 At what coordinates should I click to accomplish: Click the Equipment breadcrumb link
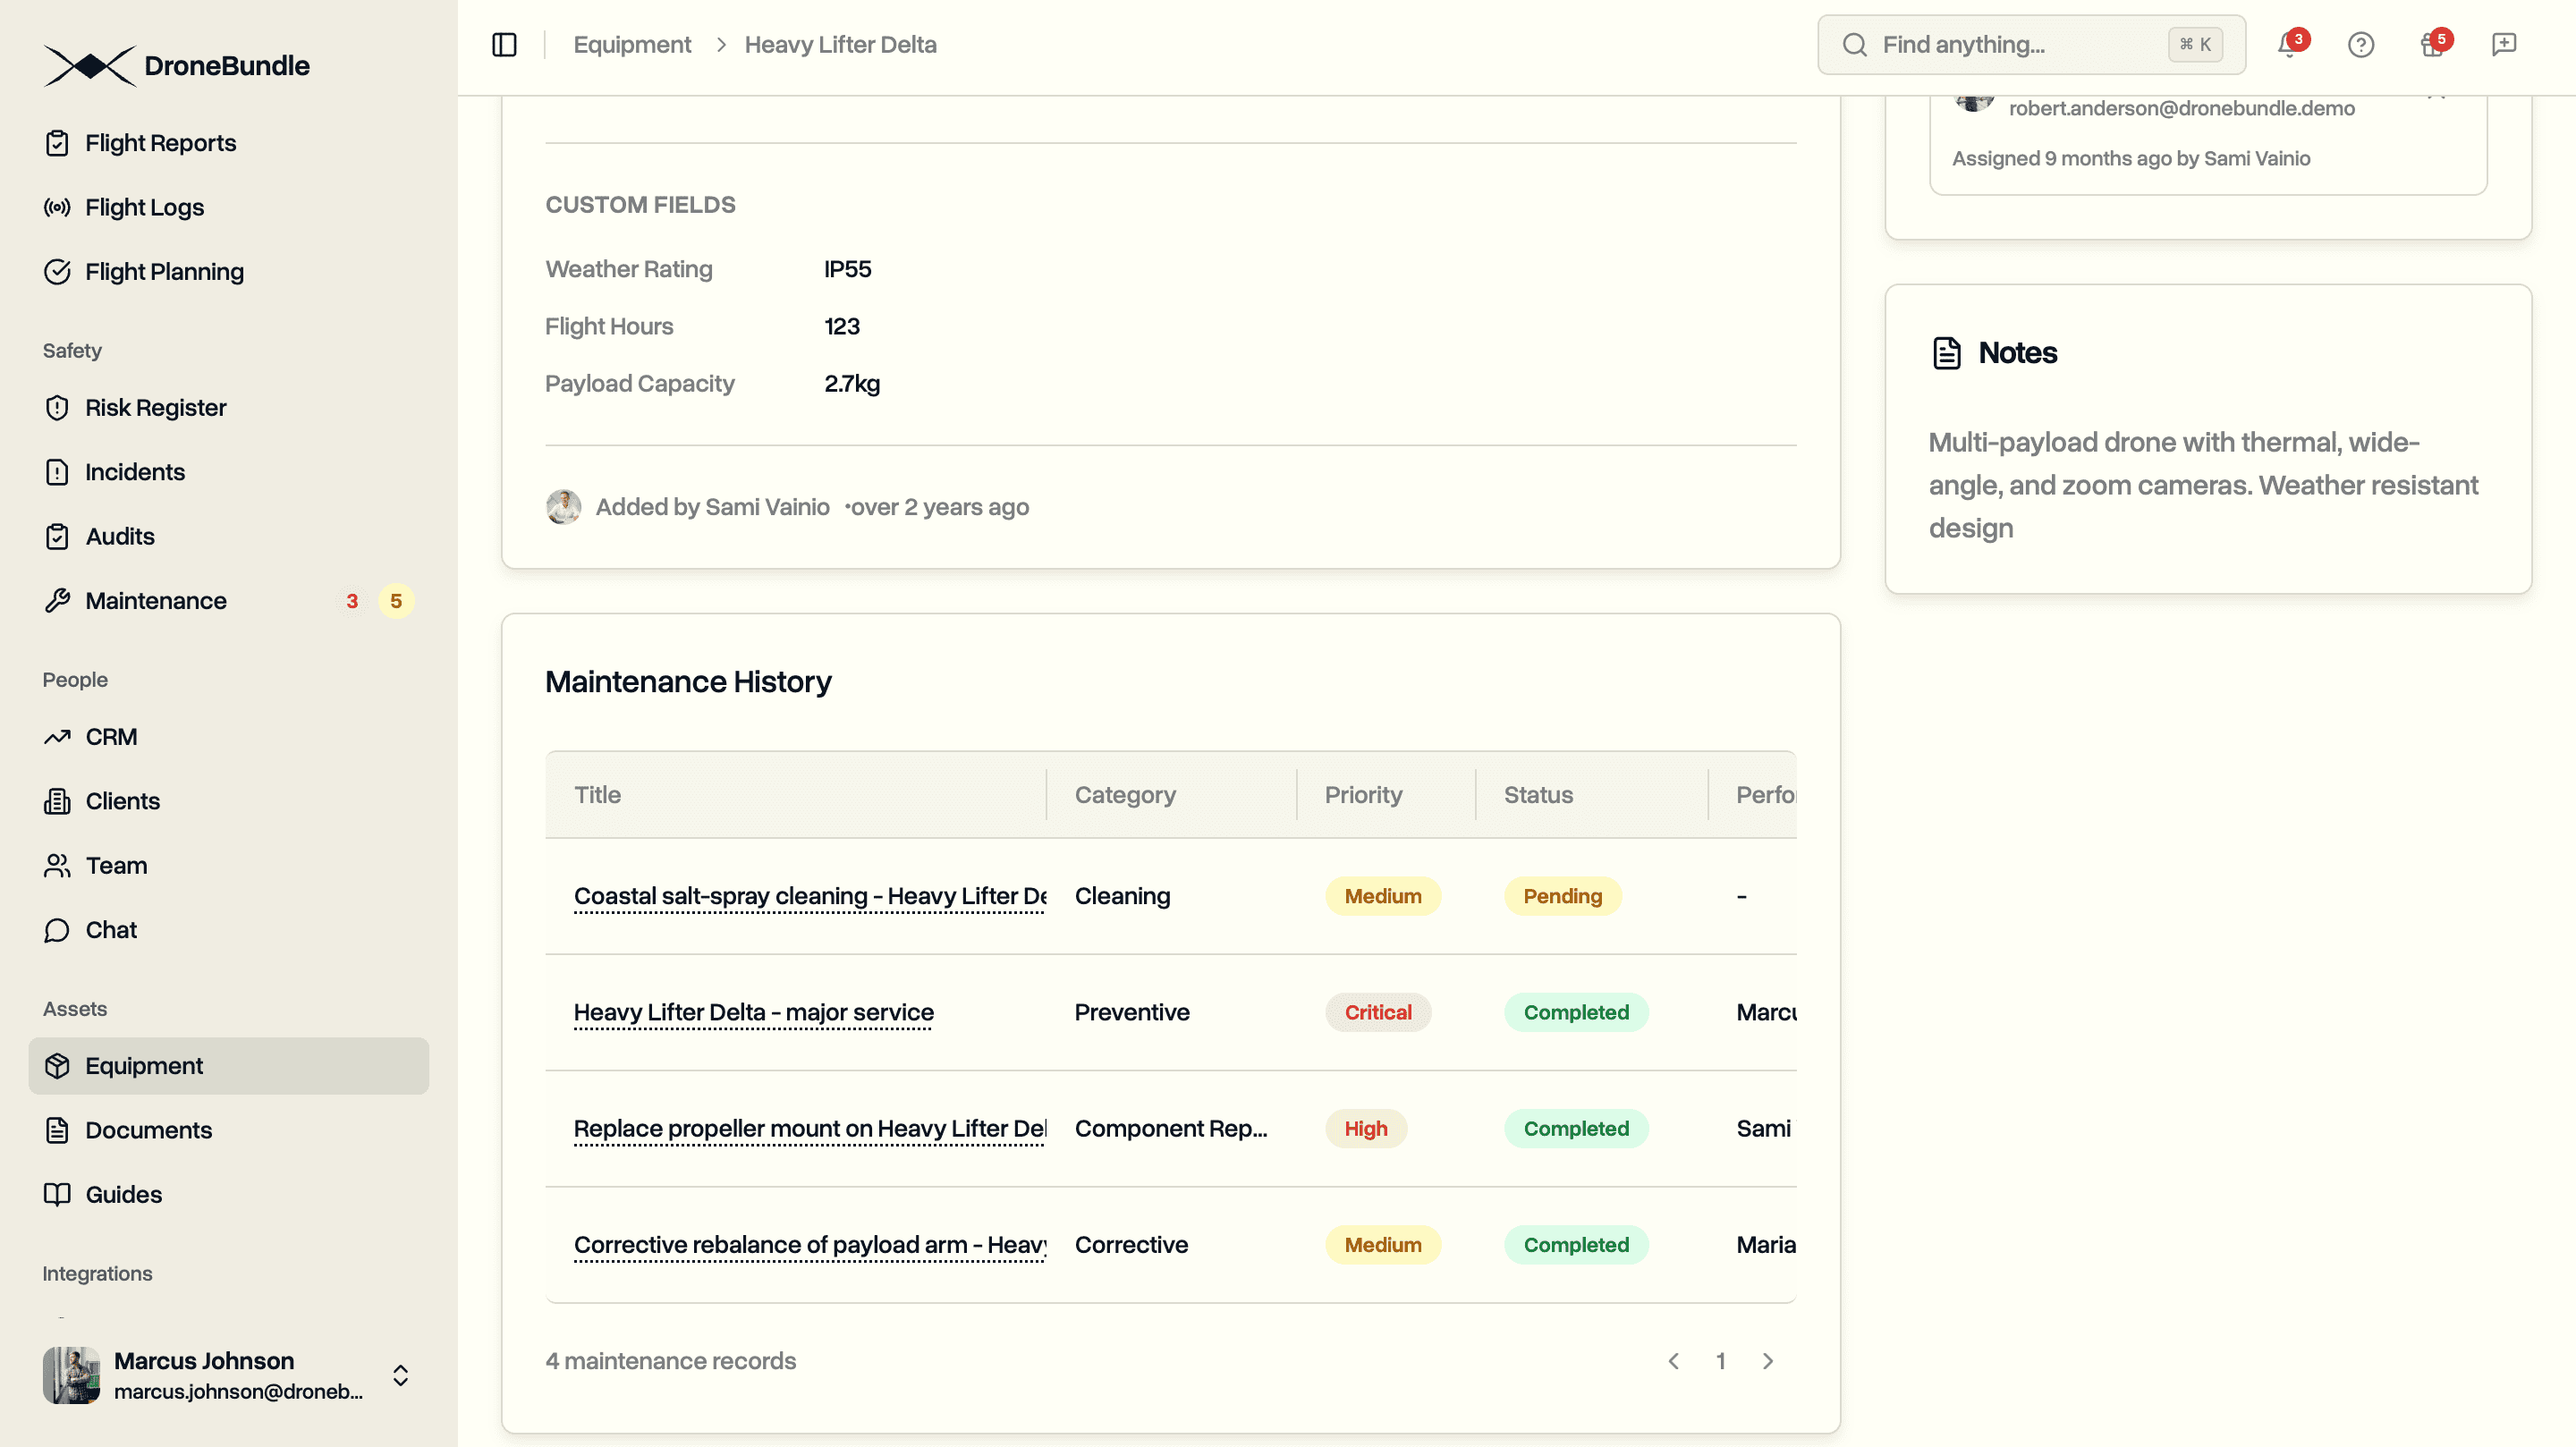(632, 45)
